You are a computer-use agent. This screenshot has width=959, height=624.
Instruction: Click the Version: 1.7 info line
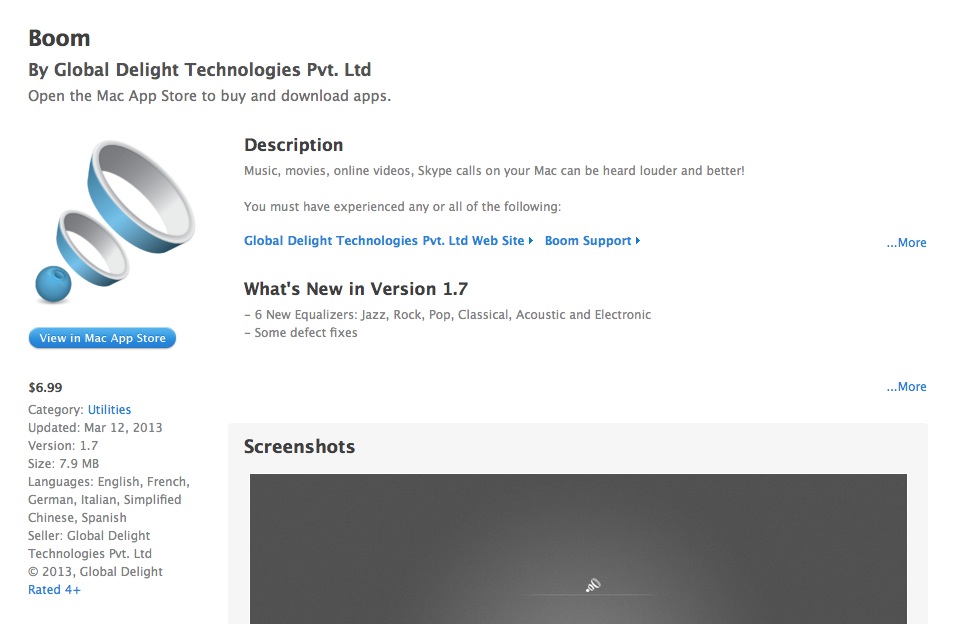pyautogui.click(x=63, y=445)
